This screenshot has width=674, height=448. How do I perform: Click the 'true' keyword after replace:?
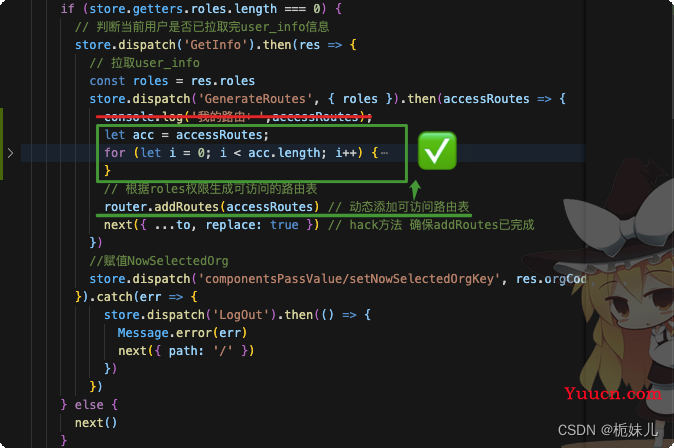tap(284, 225)
